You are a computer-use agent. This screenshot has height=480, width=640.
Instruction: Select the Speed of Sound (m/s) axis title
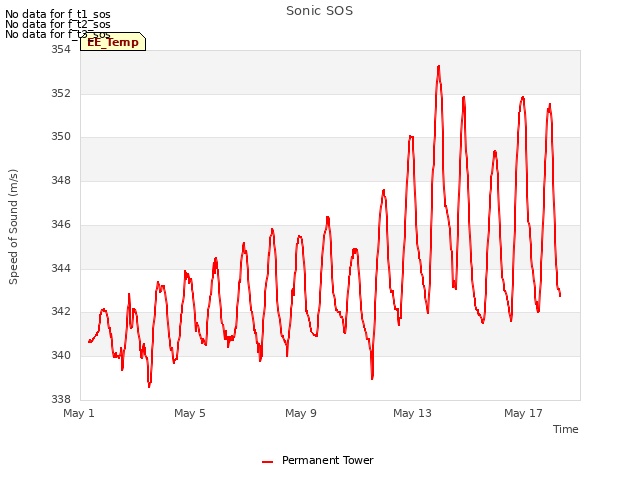click(x=13, y=227)
